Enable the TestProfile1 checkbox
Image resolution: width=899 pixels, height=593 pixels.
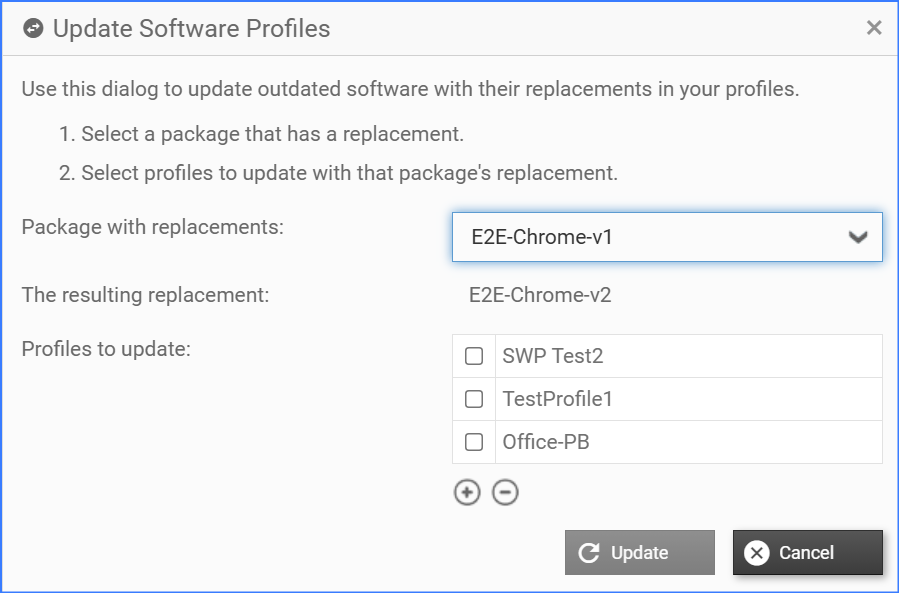pyautogui.click(x=474, y=399)
